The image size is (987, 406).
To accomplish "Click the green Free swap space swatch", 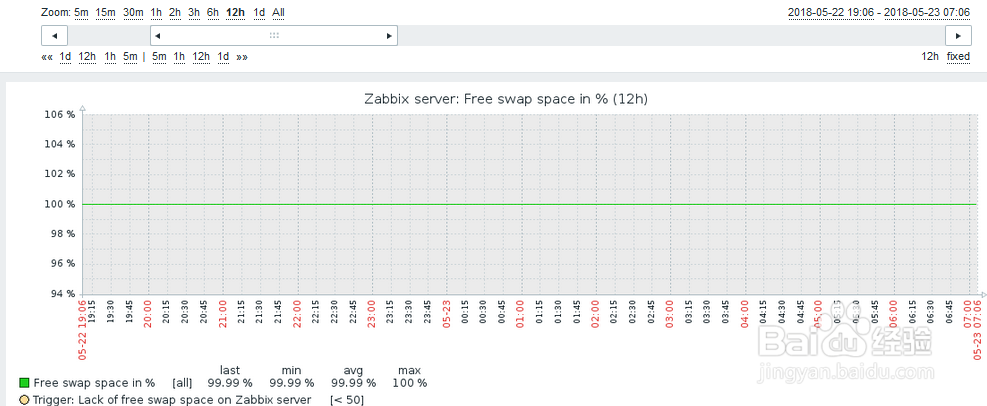I will 24,383.
